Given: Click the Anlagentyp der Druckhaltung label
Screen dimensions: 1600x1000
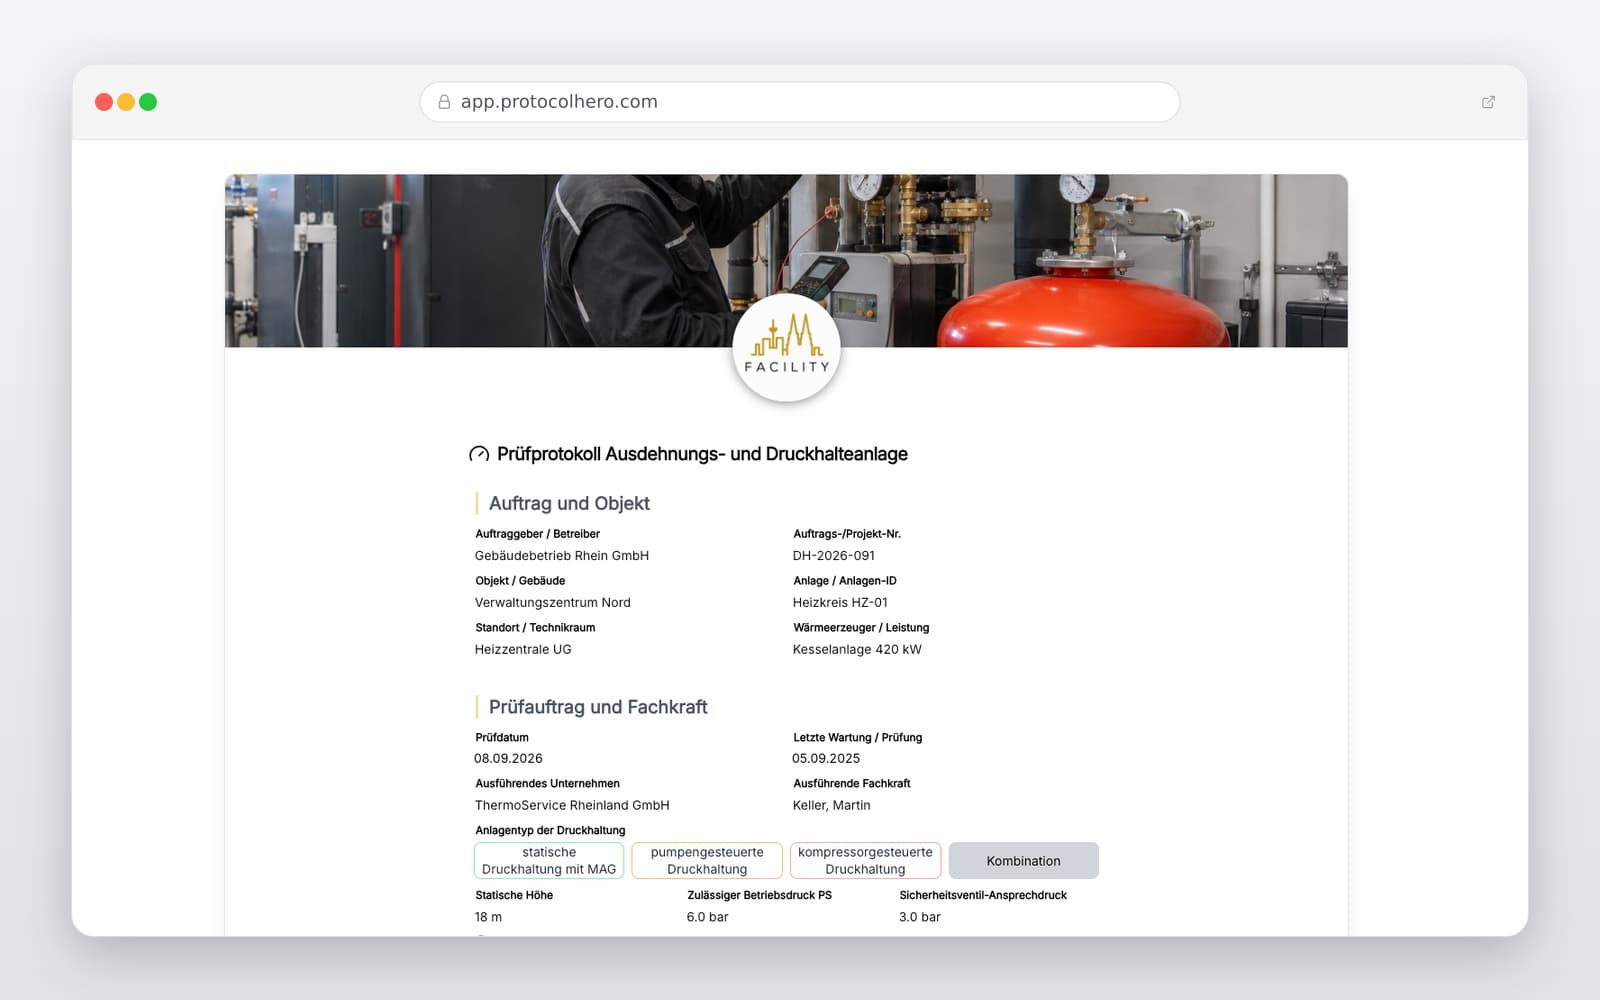Looking at the screenshot, I should click(x=550, y=831).
